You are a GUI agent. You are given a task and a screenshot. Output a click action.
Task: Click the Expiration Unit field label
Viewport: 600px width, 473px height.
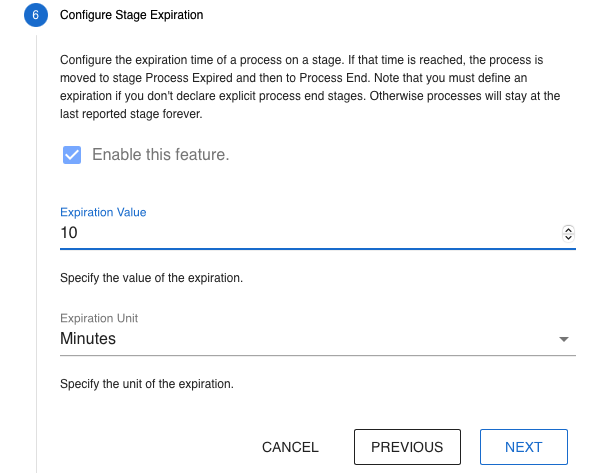pos(99,318)
